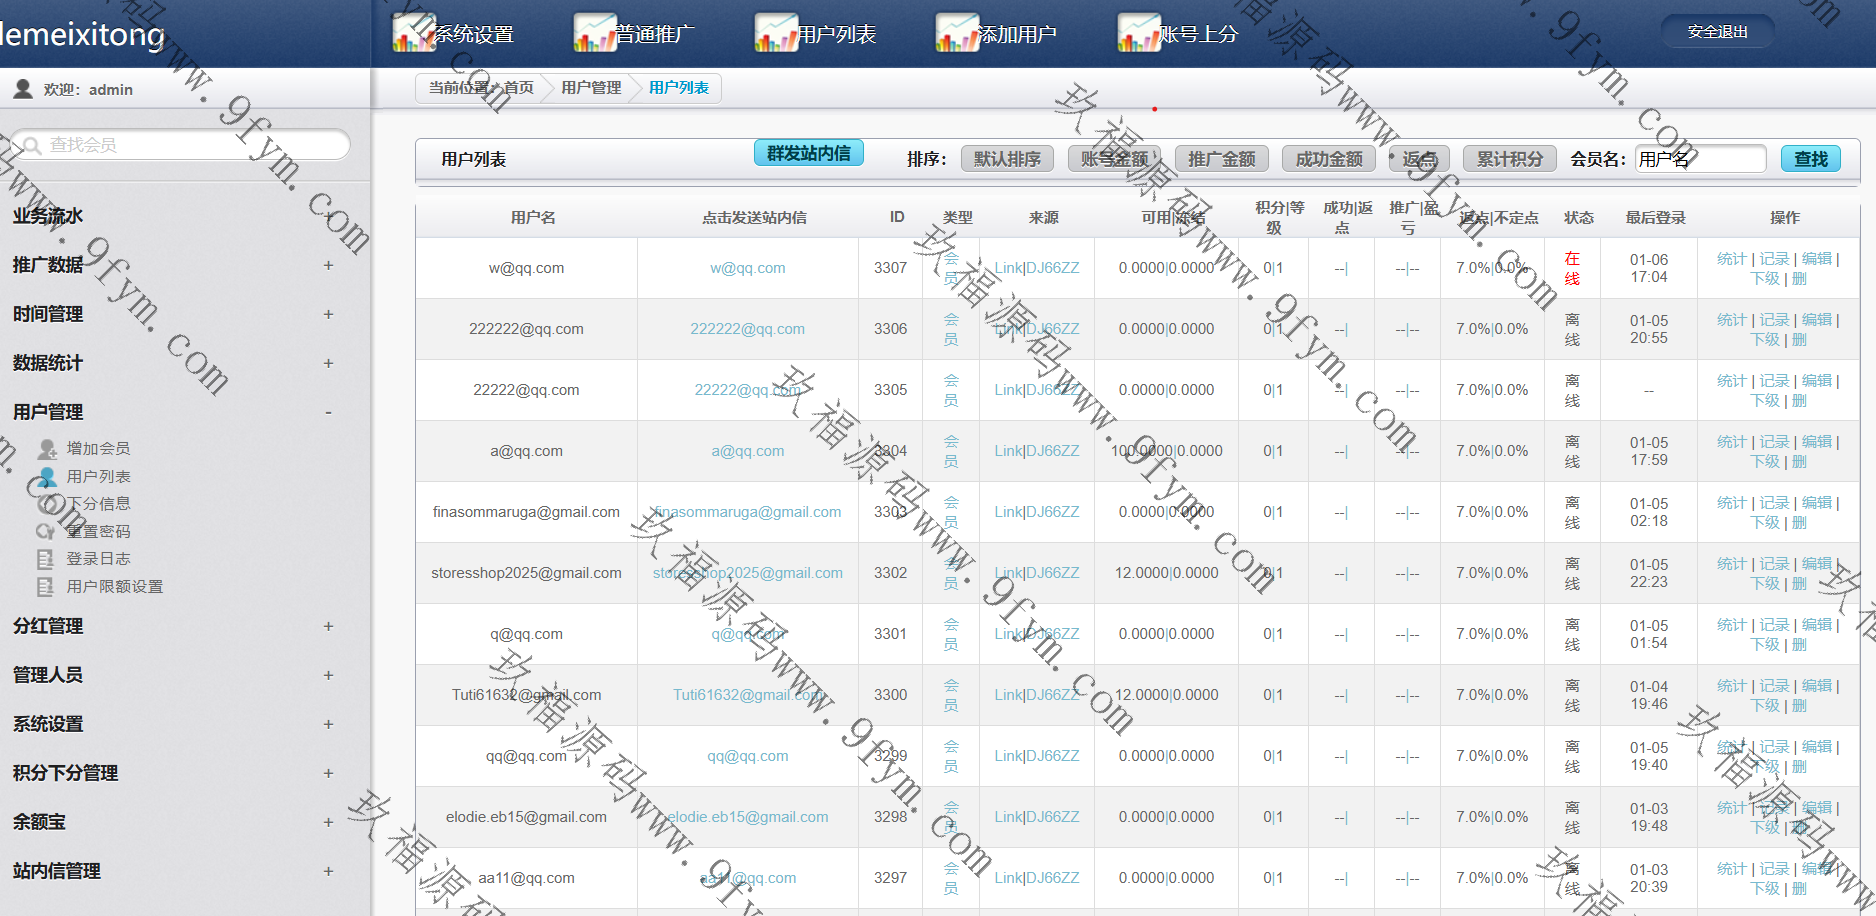
Task: Click the chart icon beside 用户列表
Action: (x=775, y=33)
